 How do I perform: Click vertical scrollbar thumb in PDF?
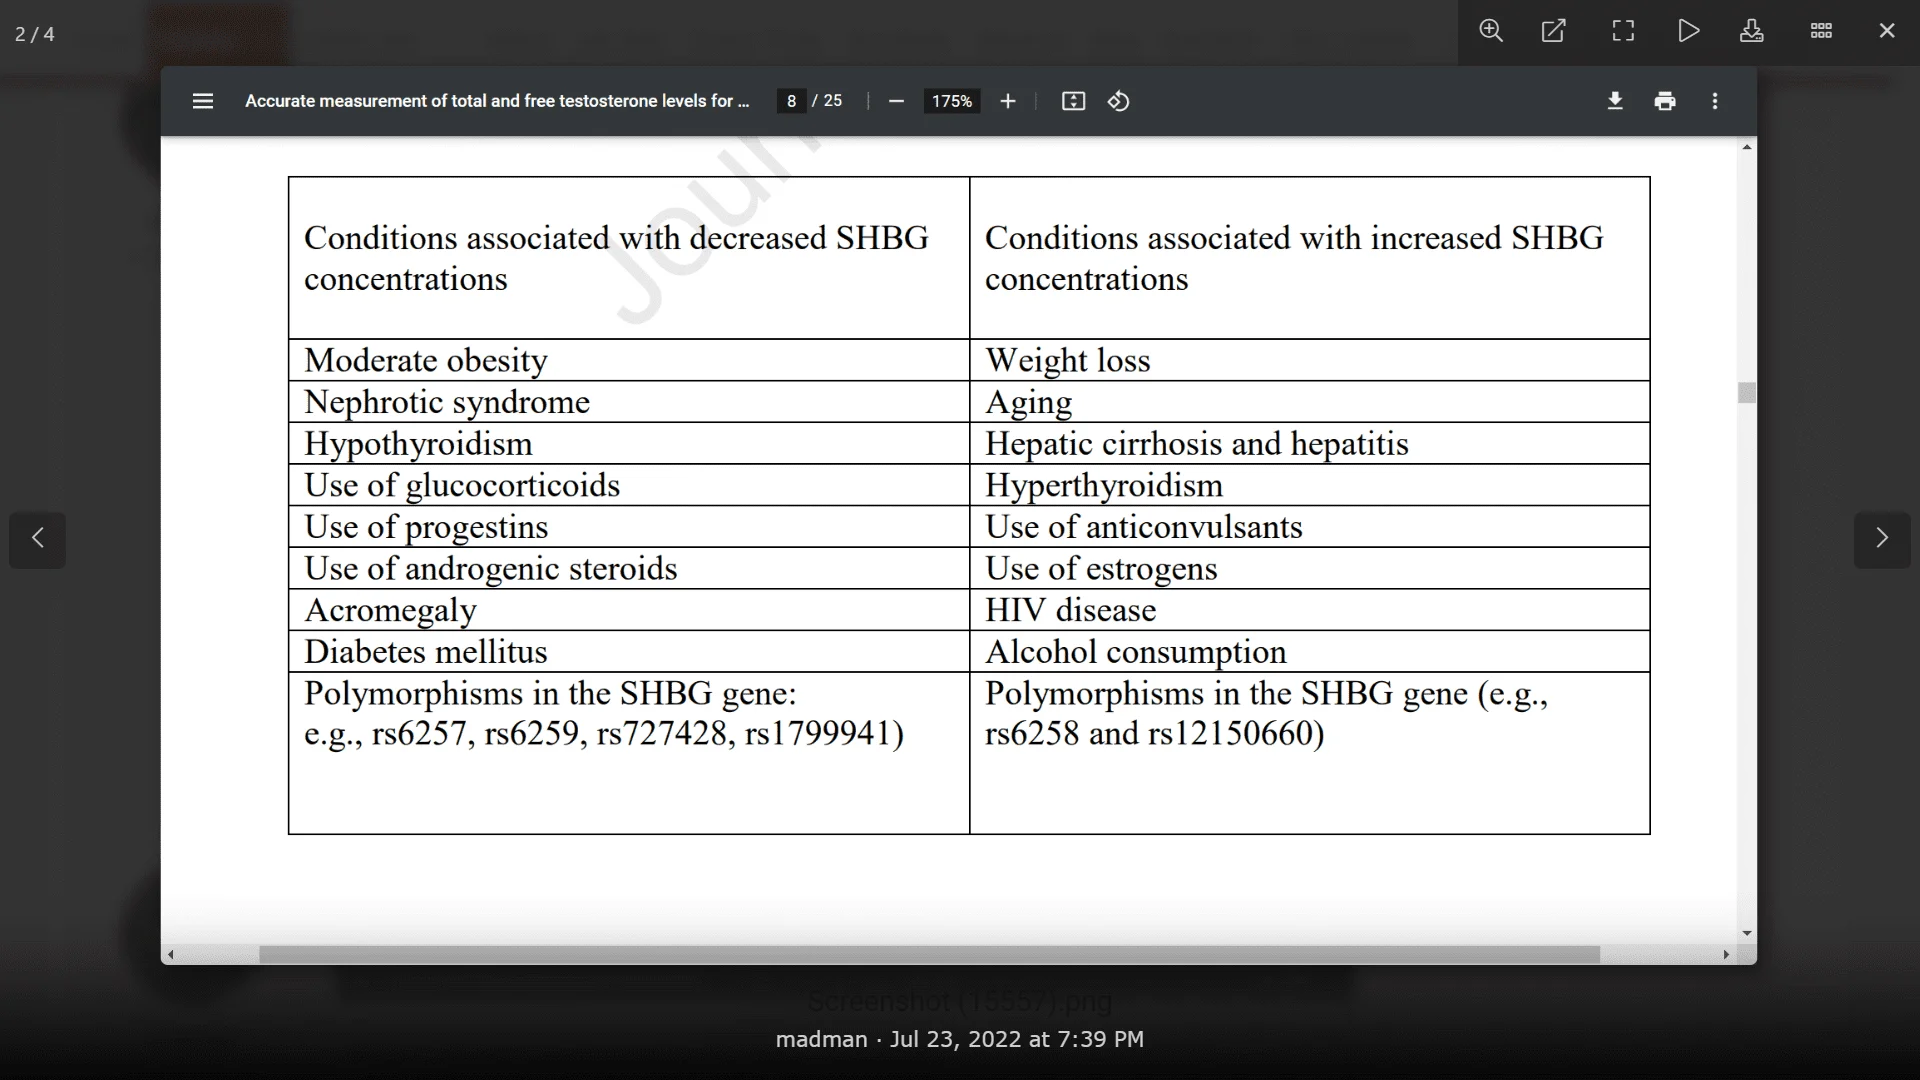click(1747, 393)
